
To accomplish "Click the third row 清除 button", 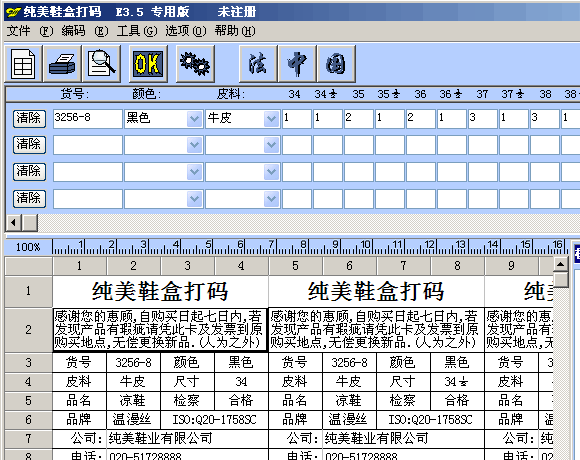I will click(29, 172).
